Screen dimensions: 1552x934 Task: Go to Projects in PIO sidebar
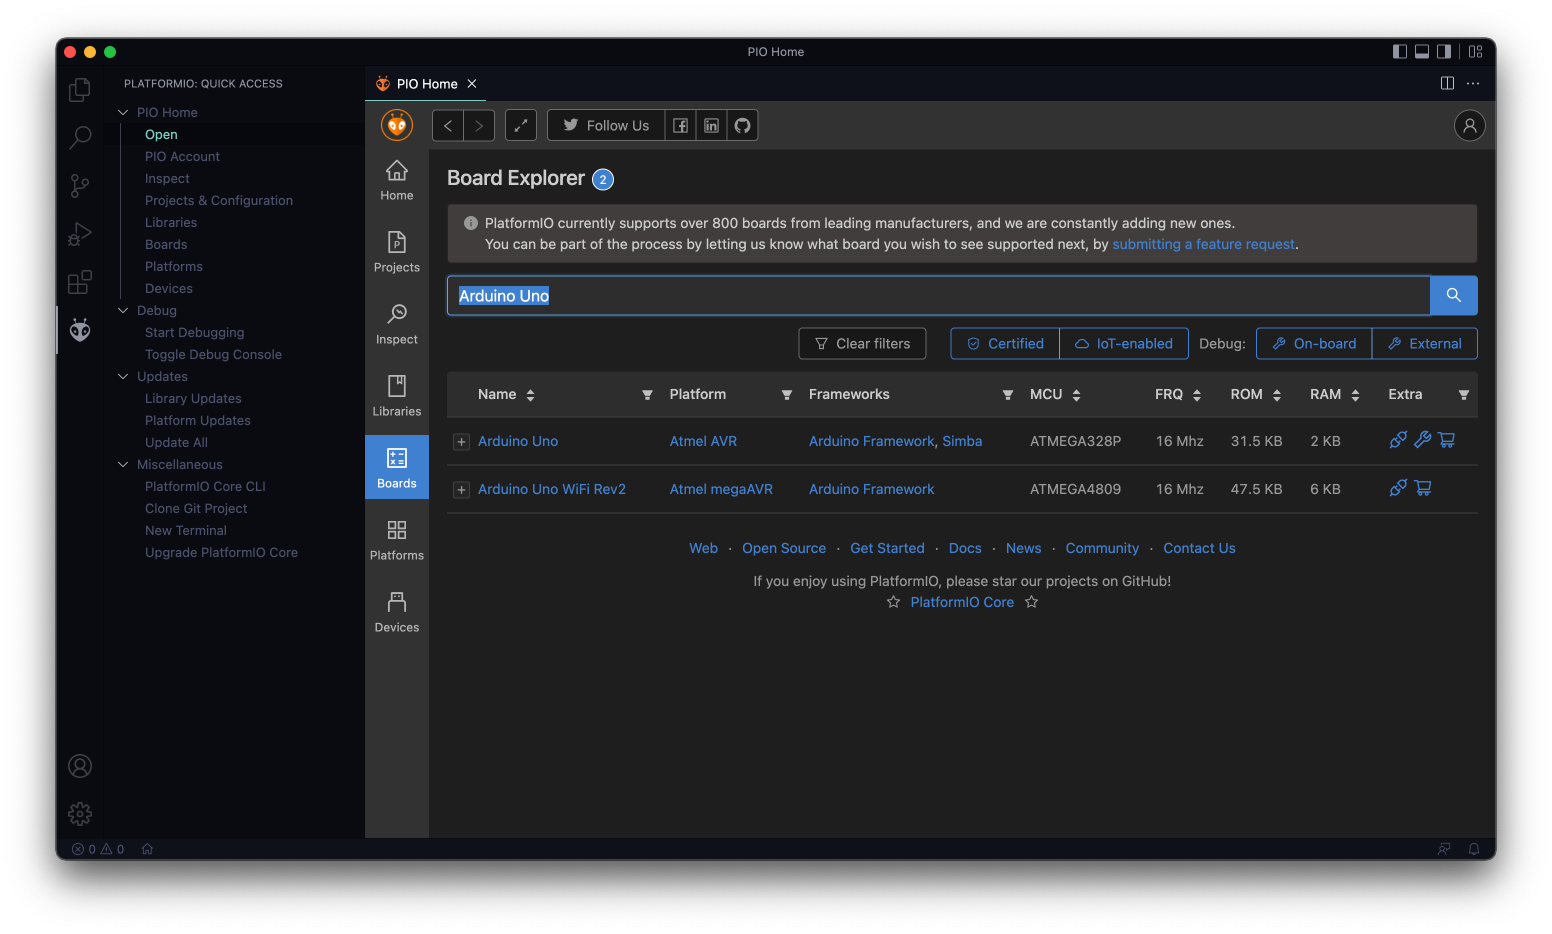pos(397,253)
